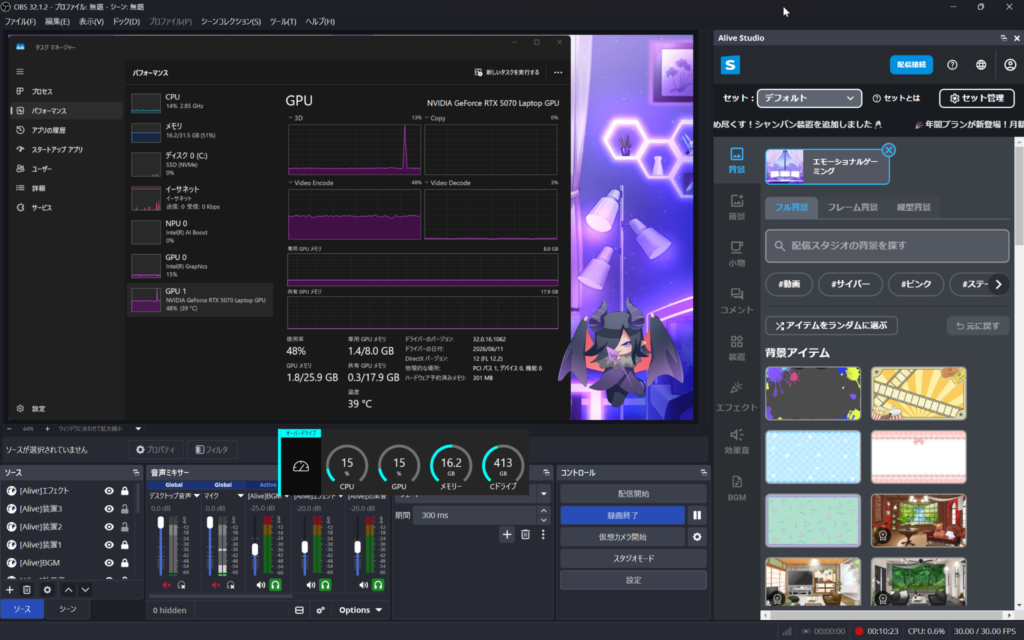
Task: Open マイク channel dropdown arrow
Action: coord(240,496)
